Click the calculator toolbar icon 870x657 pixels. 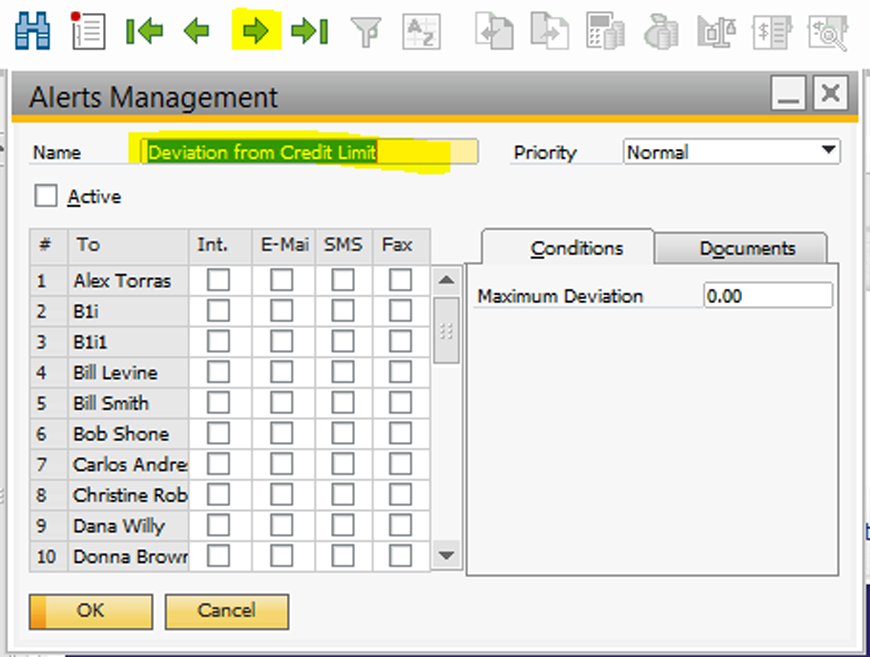click(x=605, y=31)
